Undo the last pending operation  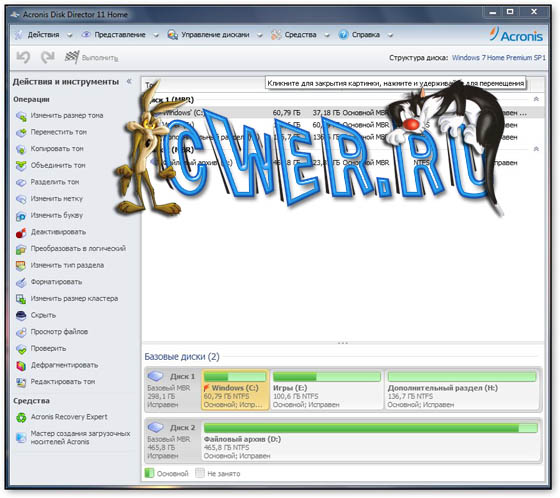pos(23,57)
